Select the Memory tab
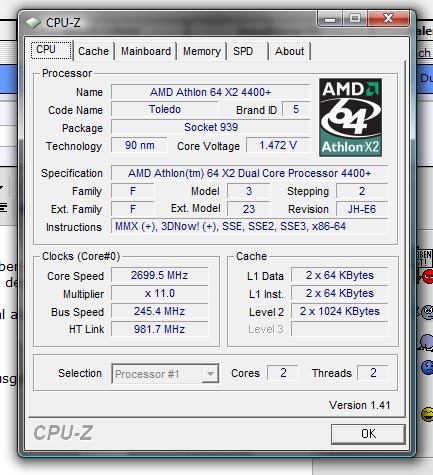 pos(202,51)
